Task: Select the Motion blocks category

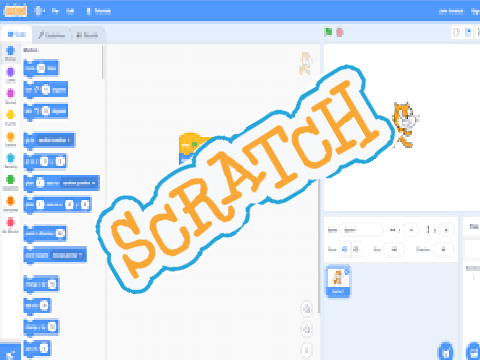Action: [x=10, y=53]
